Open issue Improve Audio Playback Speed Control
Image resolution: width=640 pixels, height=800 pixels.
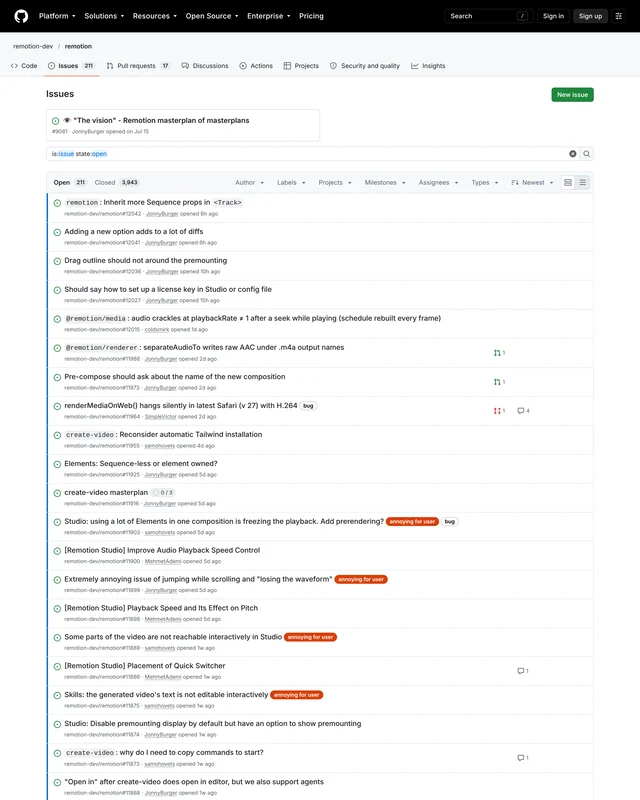pyautogui.click(x=162, y=551)
